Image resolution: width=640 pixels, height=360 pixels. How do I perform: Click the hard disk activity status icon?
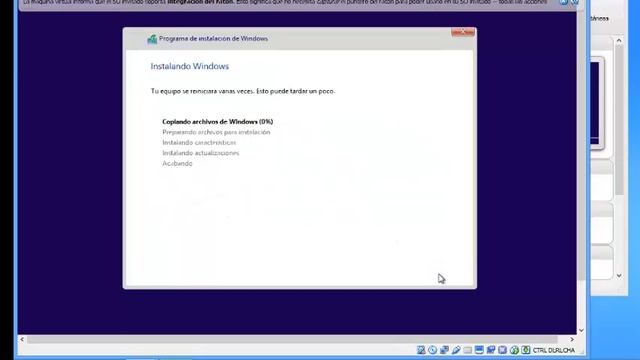click(x=421, y=350)
